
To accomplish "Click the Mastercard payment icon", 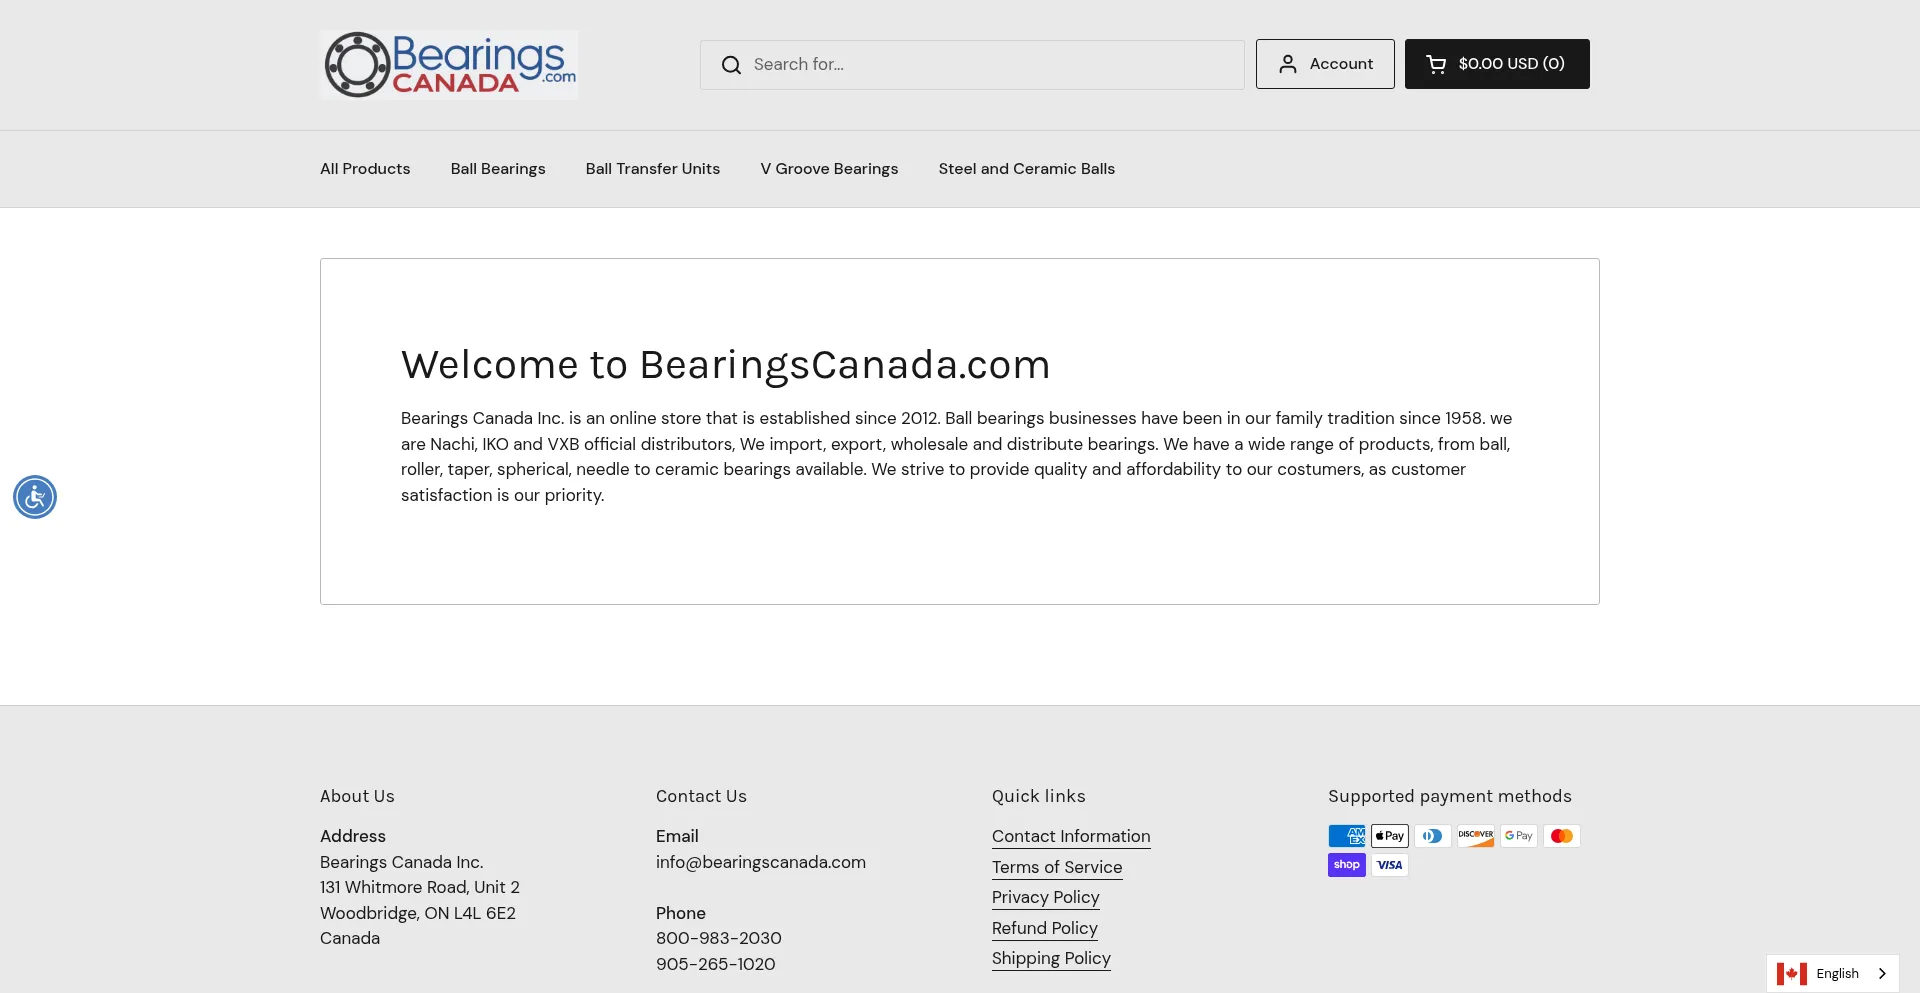I will click(x=1561, y=836).
